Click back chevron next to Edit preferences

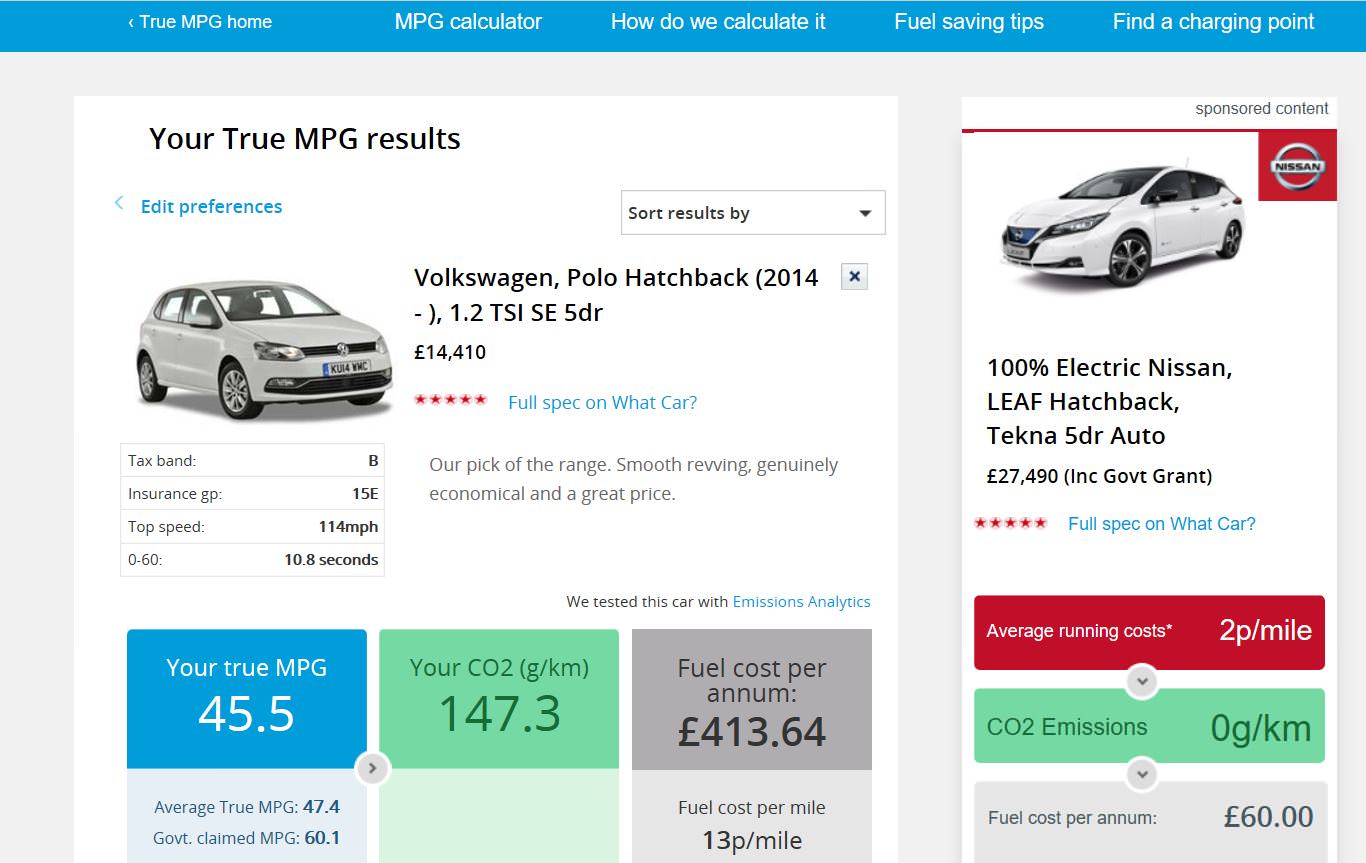pos(119,204)
